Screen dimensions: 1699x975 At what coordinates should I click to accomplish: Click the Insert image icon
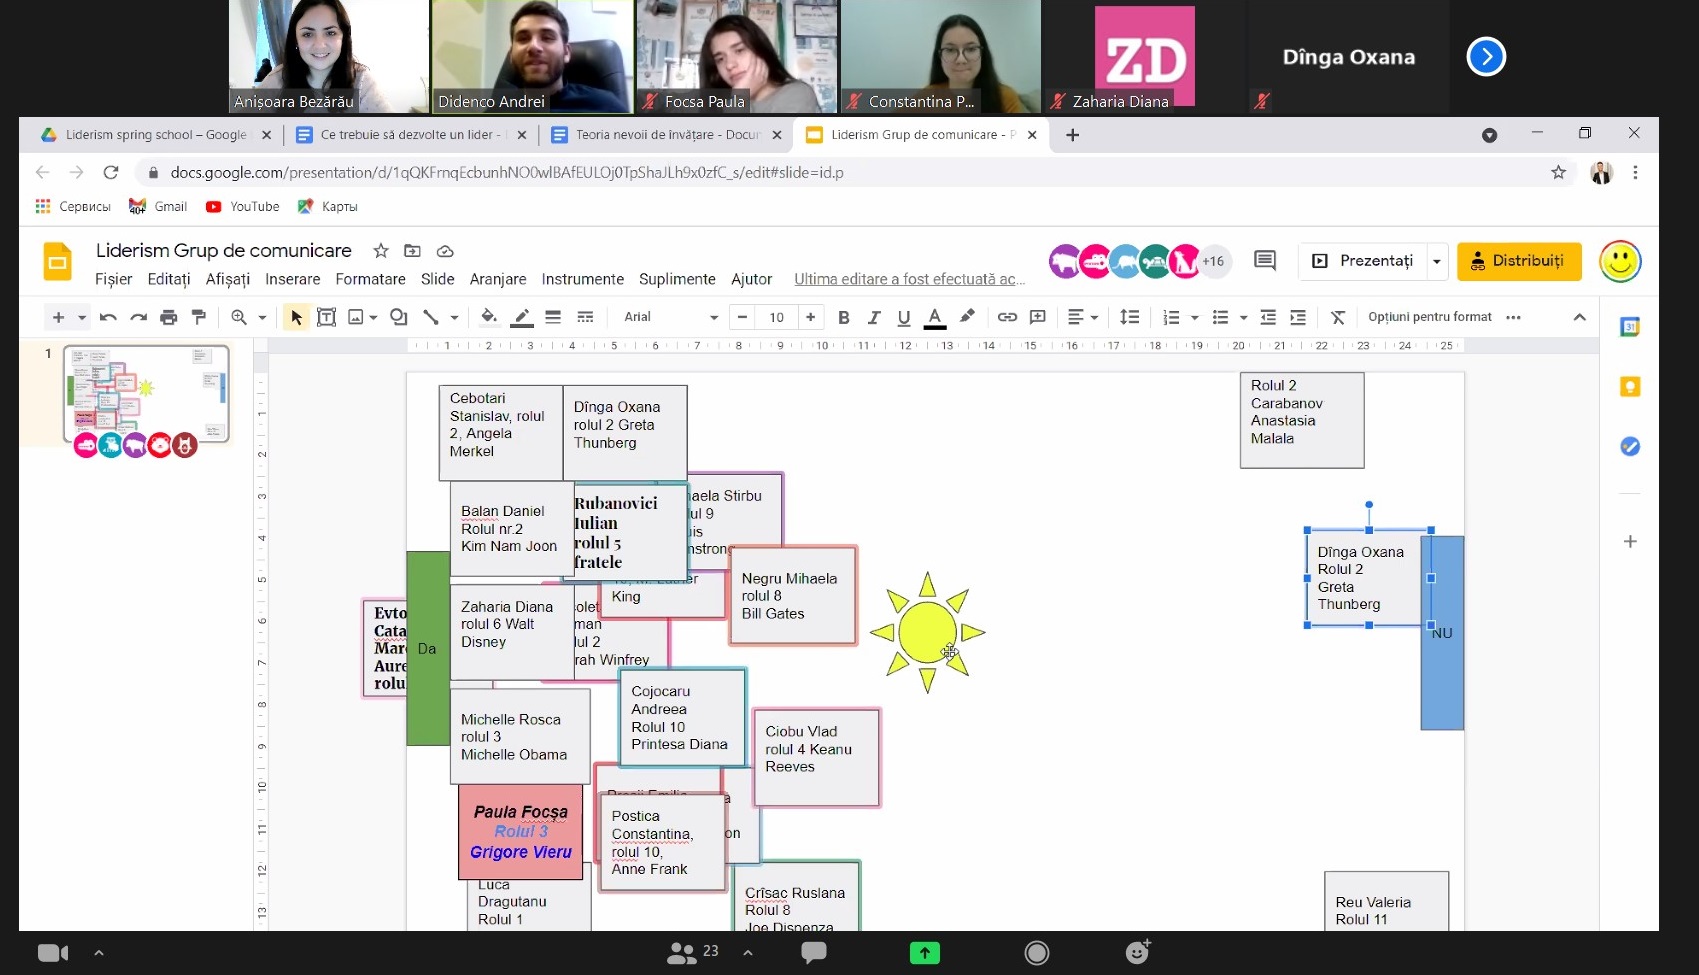[x=356, y=317]
